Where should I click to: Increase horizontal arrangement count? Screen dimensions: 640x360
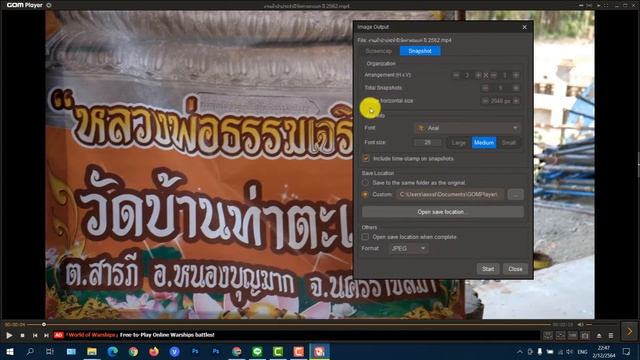(478, 76)
